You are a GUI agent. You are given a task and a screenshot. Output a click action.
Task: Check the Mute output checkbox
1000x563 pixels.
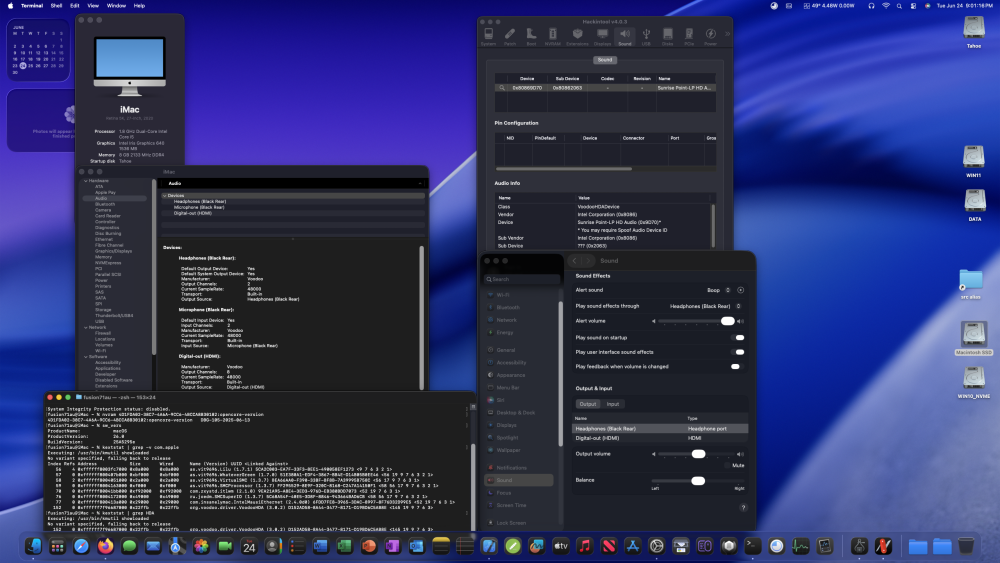(727, 465)
